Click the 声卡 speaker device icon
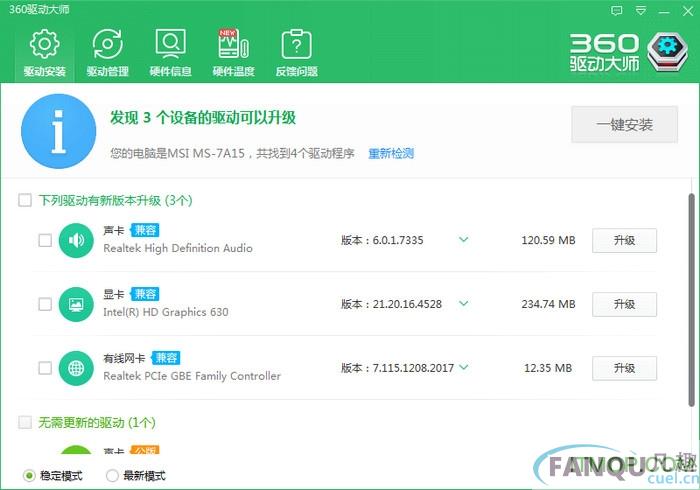This screenshot has height=490, width=700. (x=75, y=241)
